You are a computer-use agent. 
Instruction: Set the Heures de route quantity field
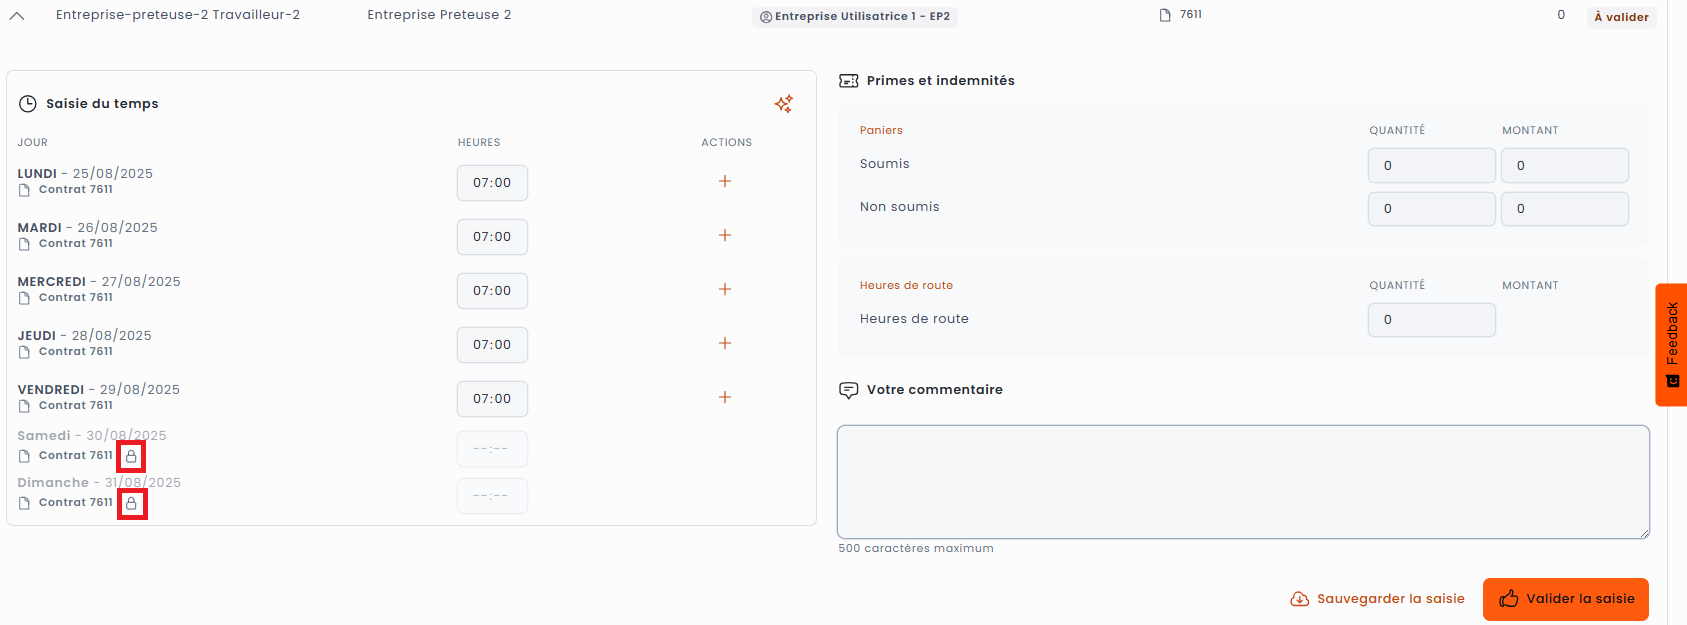1432,320
